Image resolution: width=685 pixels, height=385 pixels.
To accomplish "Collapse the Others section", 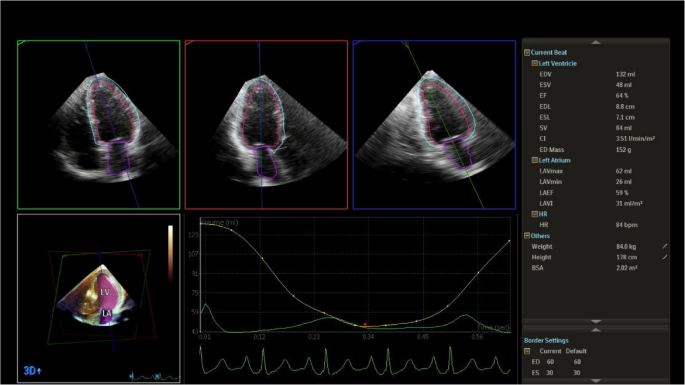I will pos(527,236).
